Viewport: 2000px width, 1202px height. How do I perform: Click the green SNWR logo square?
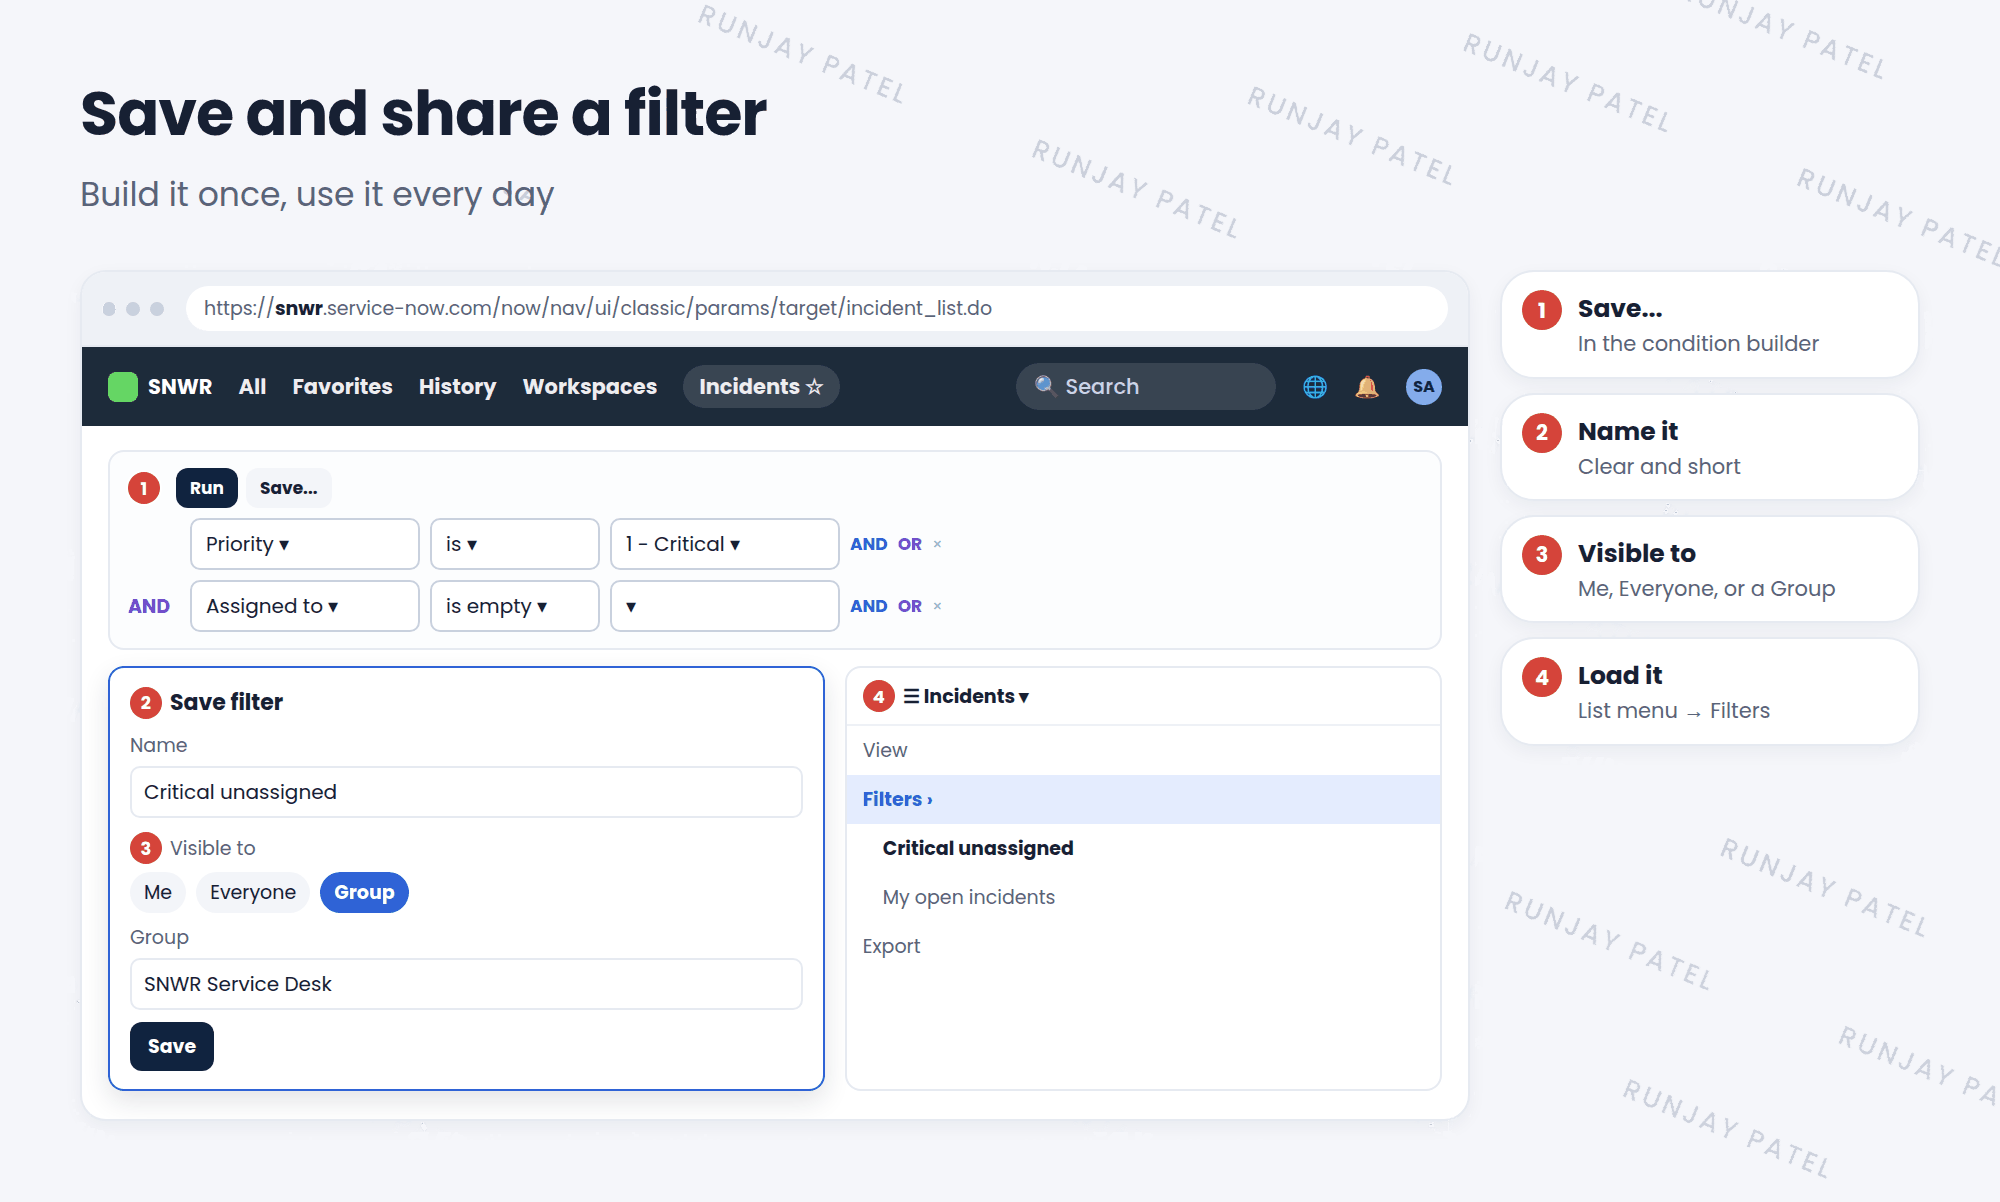(122, 387)
